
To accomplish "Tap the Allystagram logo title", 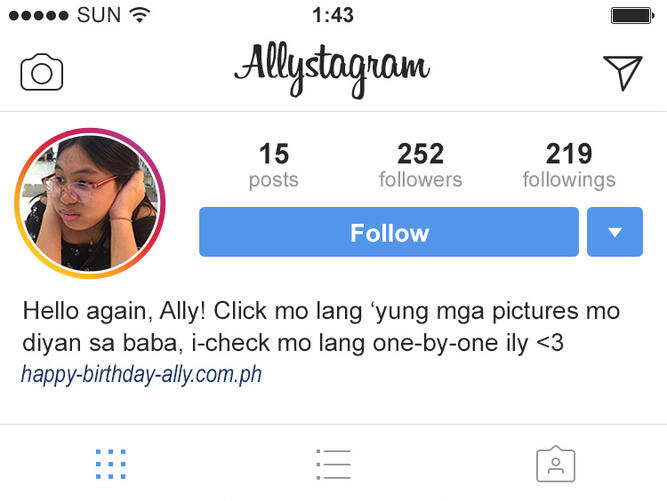I will [332, 70].
